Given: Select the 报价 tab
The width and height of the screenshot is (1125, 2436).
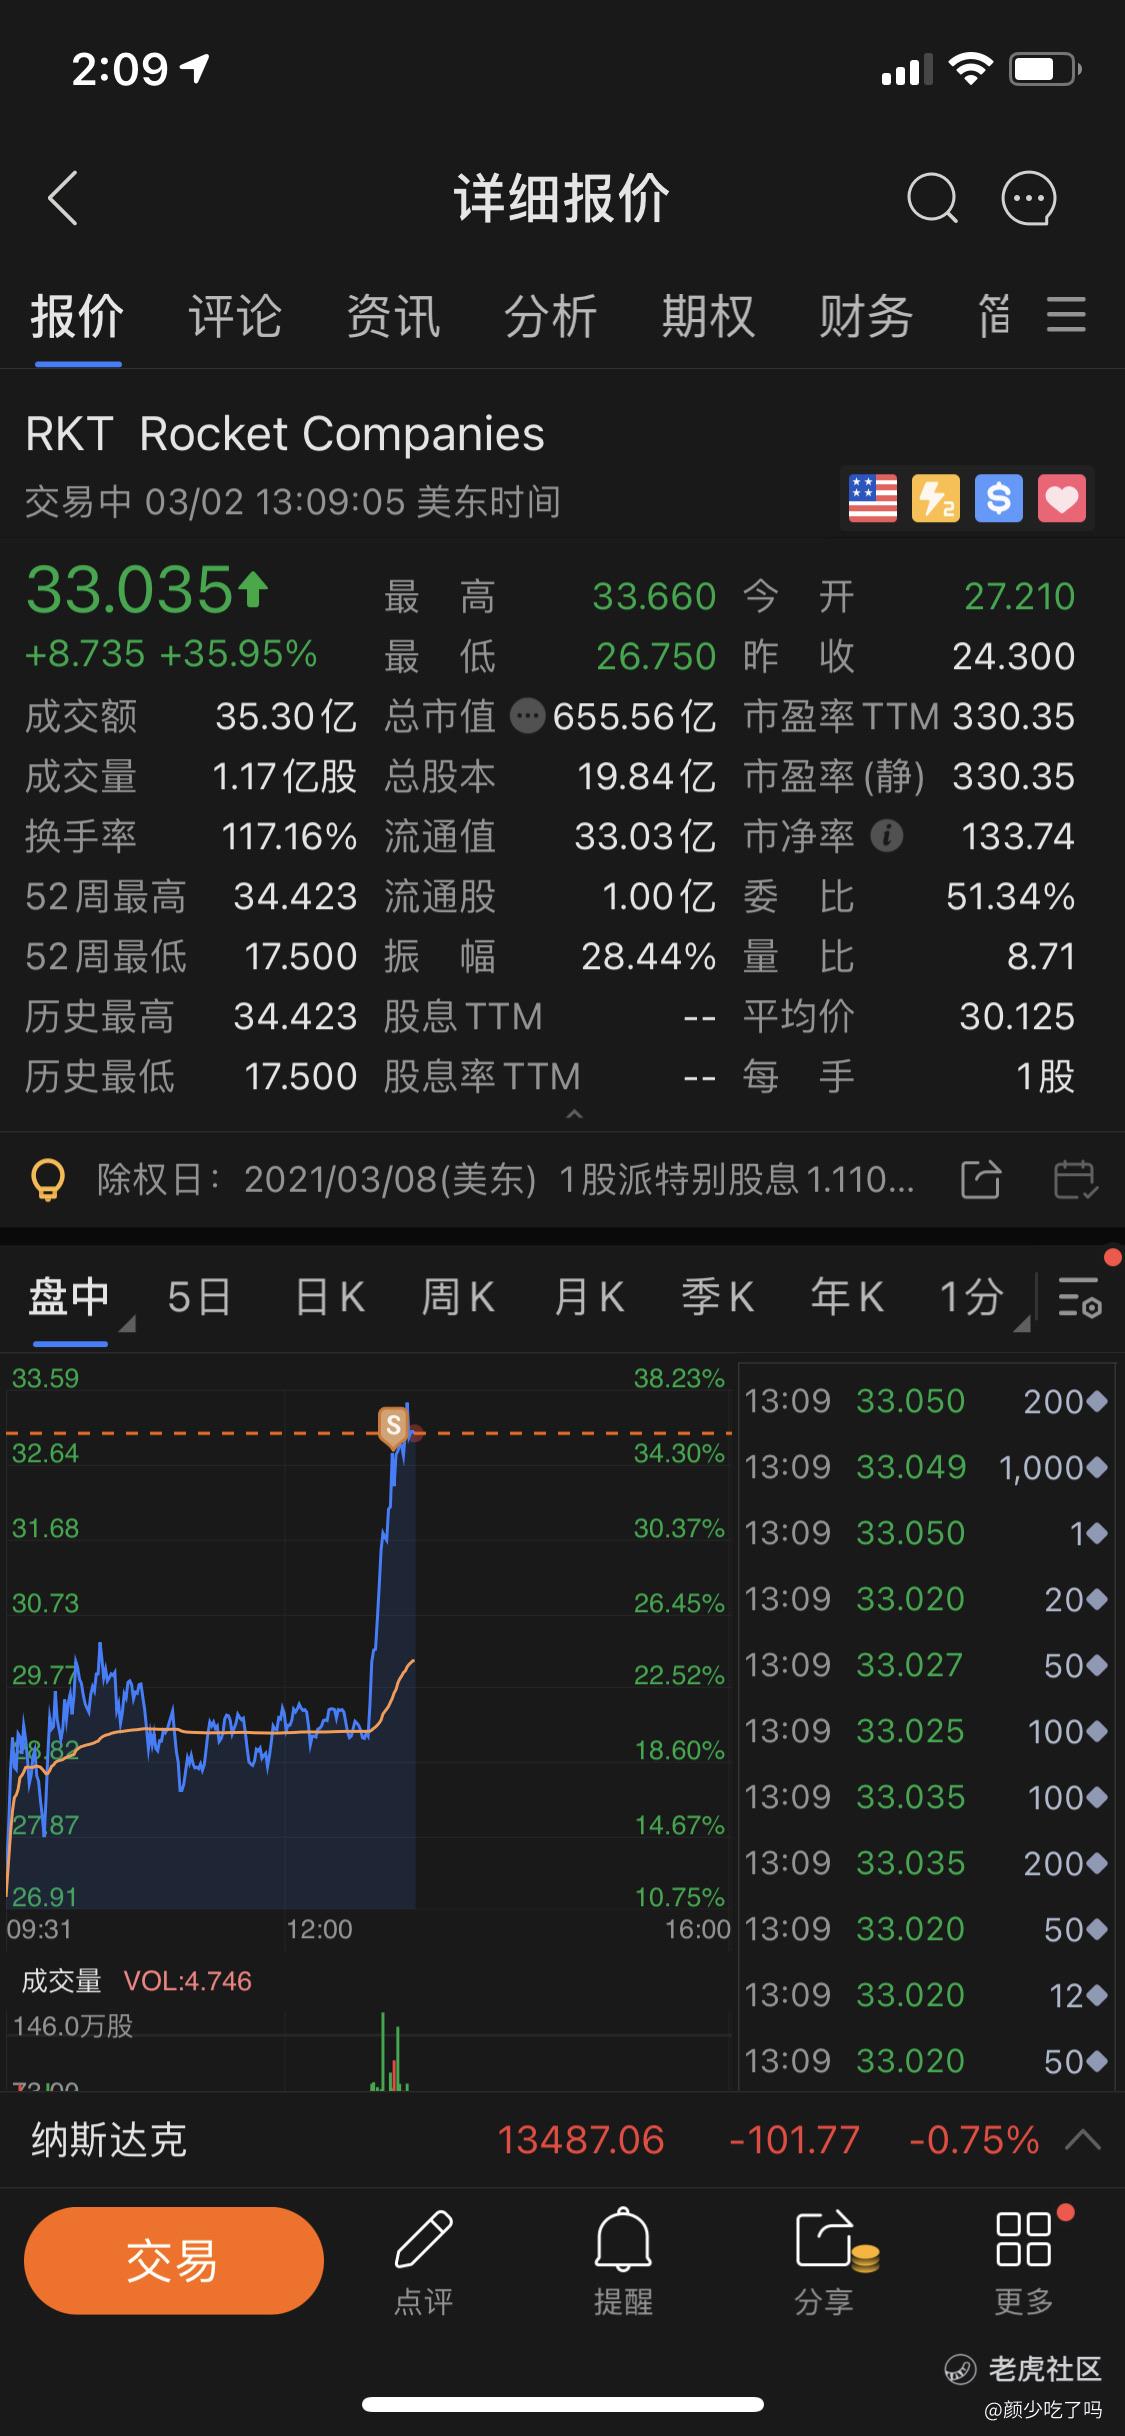Looking at the screenshot, I should tap(77, 317).
